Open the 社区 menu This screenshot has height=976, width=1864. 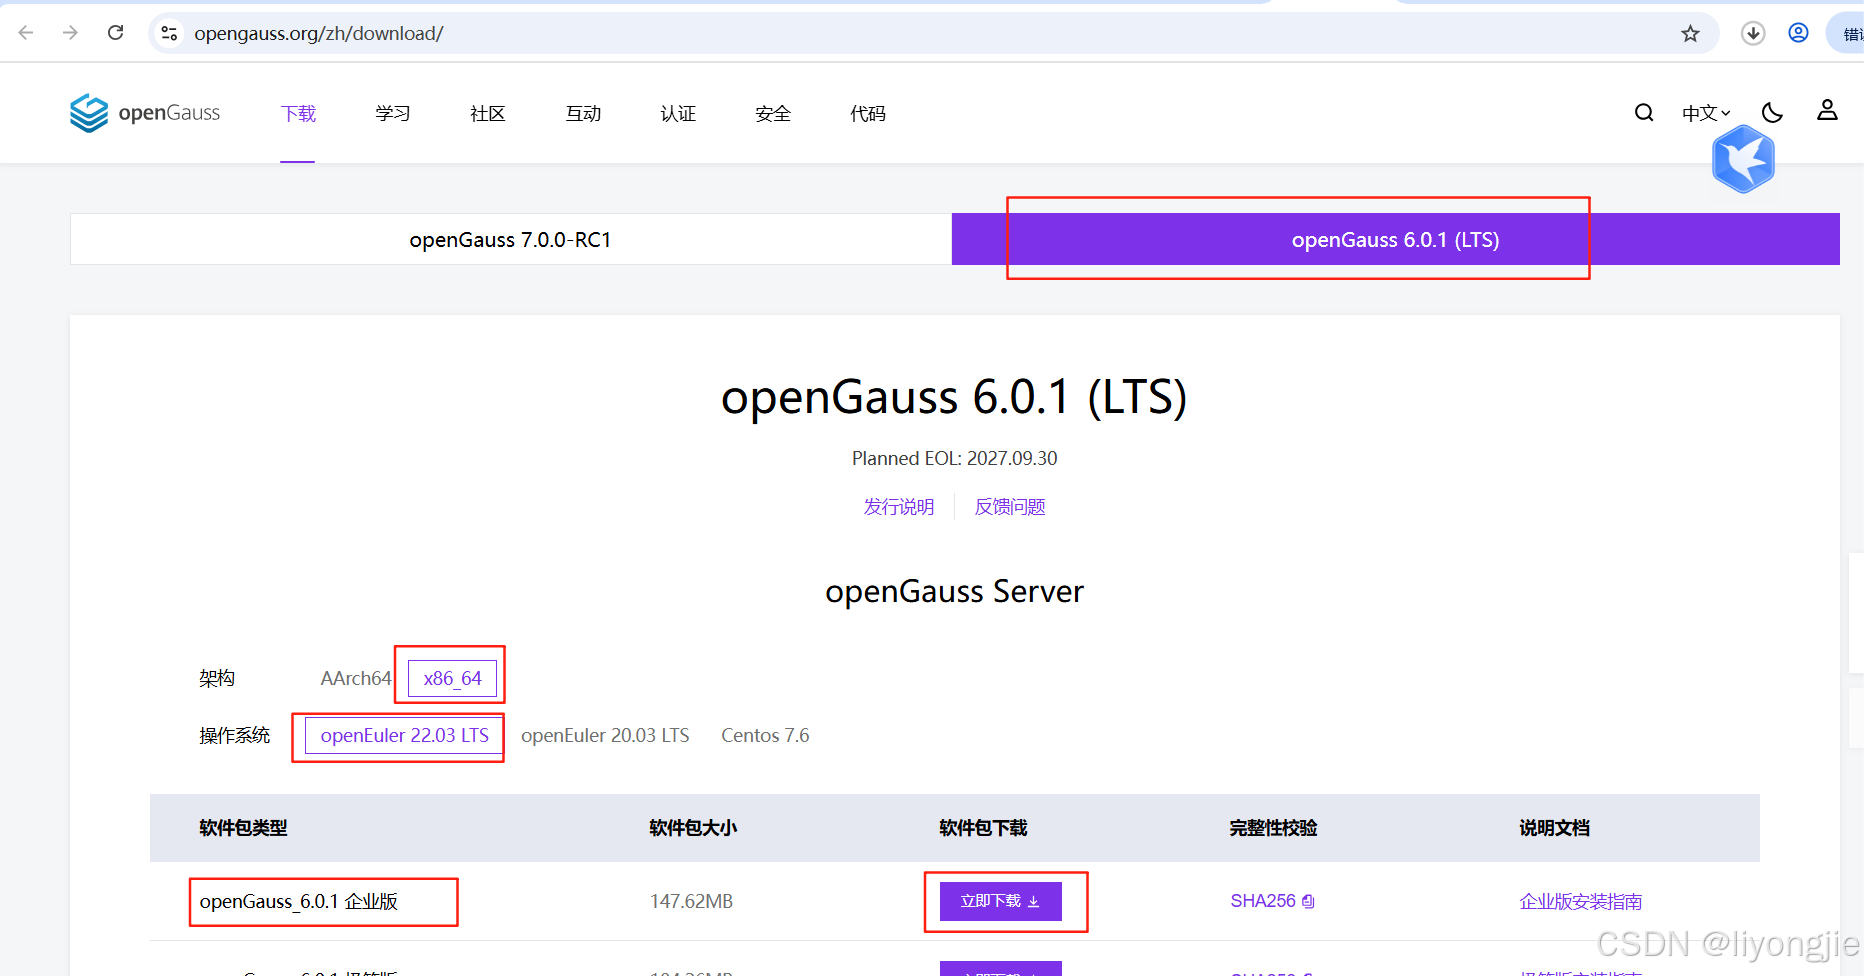pos(488,114)
